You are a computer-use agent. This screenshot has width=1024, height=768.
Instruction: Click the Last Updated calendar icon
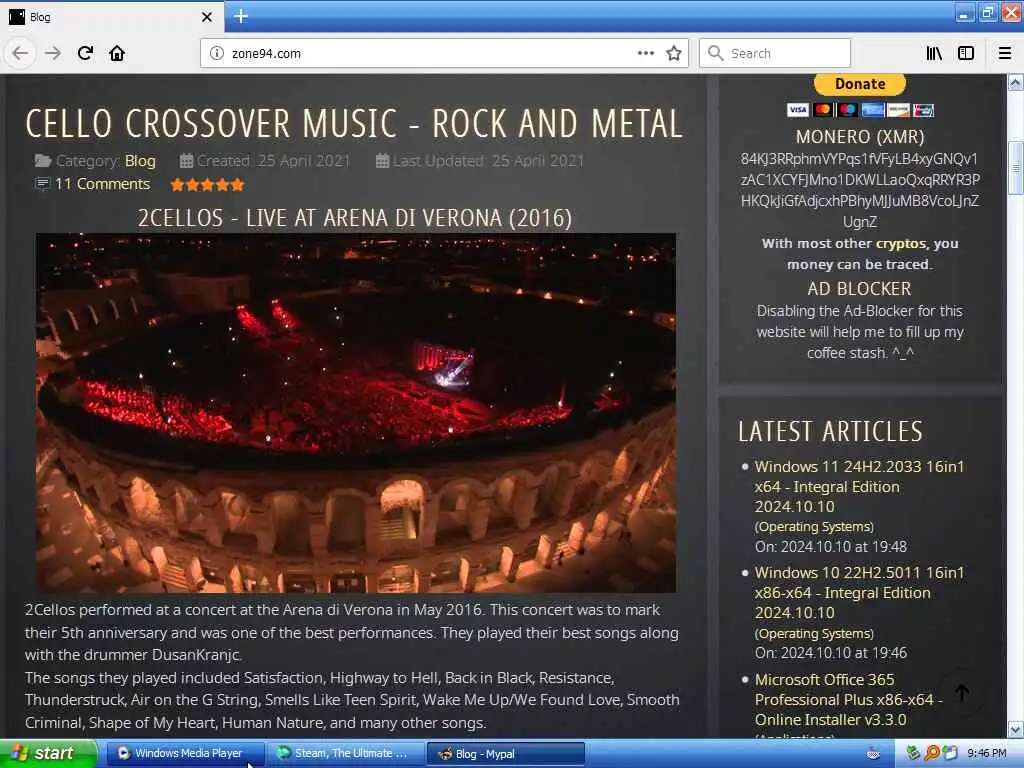pyautogui.click(x=383, y=161)
